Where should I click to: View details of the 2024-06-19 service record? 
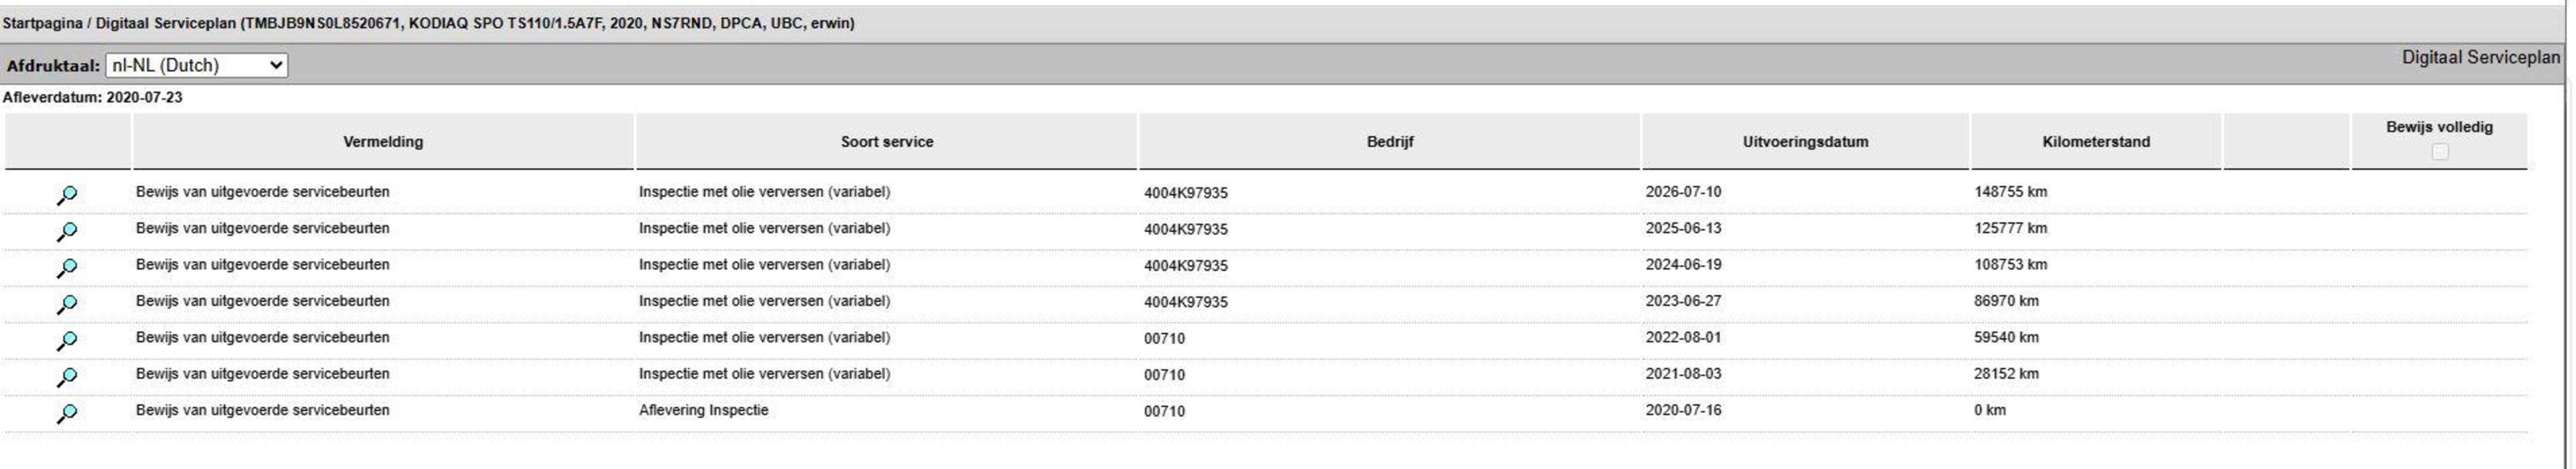67,268
